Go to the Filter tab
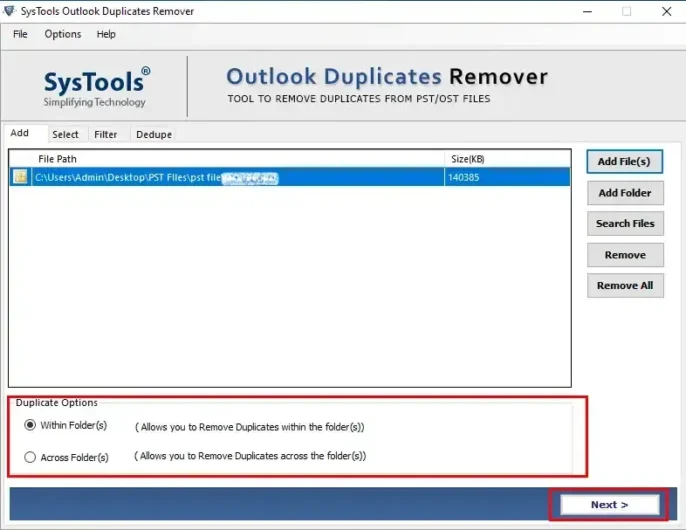 coord(105,134)
